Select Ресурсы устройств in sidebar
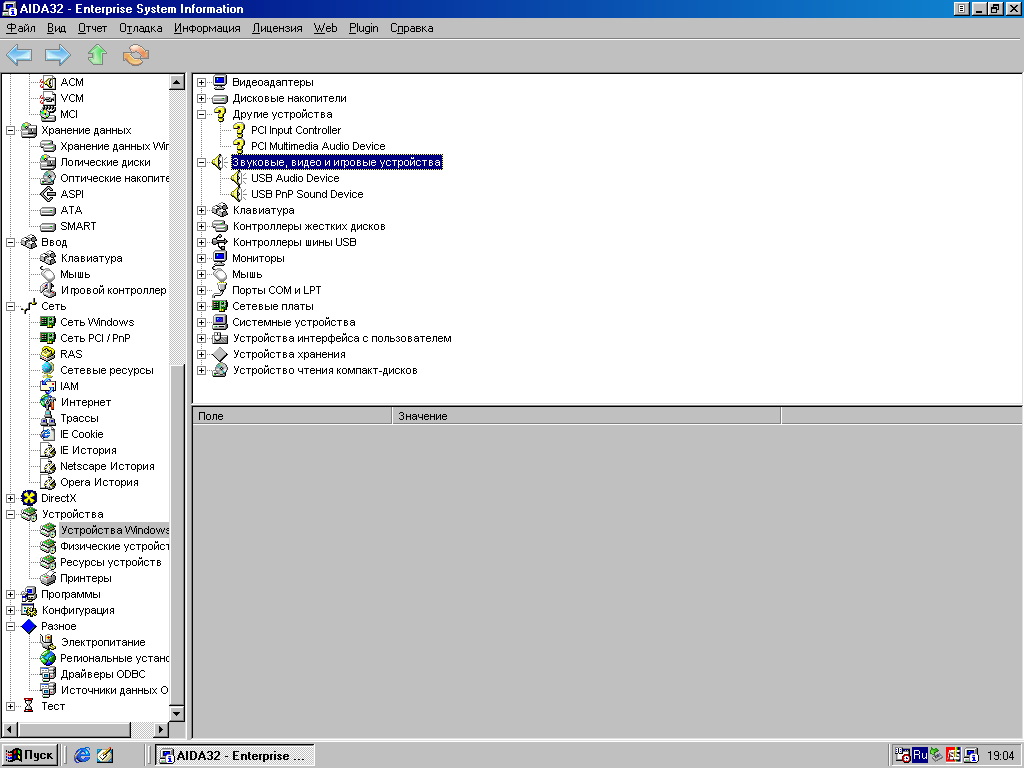 pos(110,562)
